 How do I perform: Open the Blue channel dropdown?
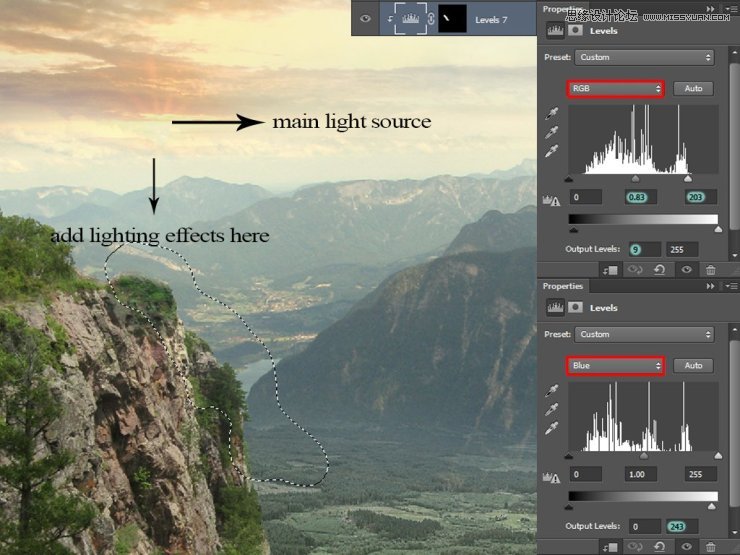click(x=616, y=366)
